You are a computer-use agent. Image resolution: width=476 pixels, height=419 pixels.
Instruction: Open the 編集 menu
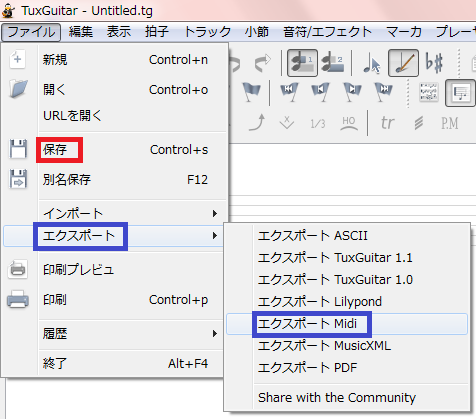point(81,32)
